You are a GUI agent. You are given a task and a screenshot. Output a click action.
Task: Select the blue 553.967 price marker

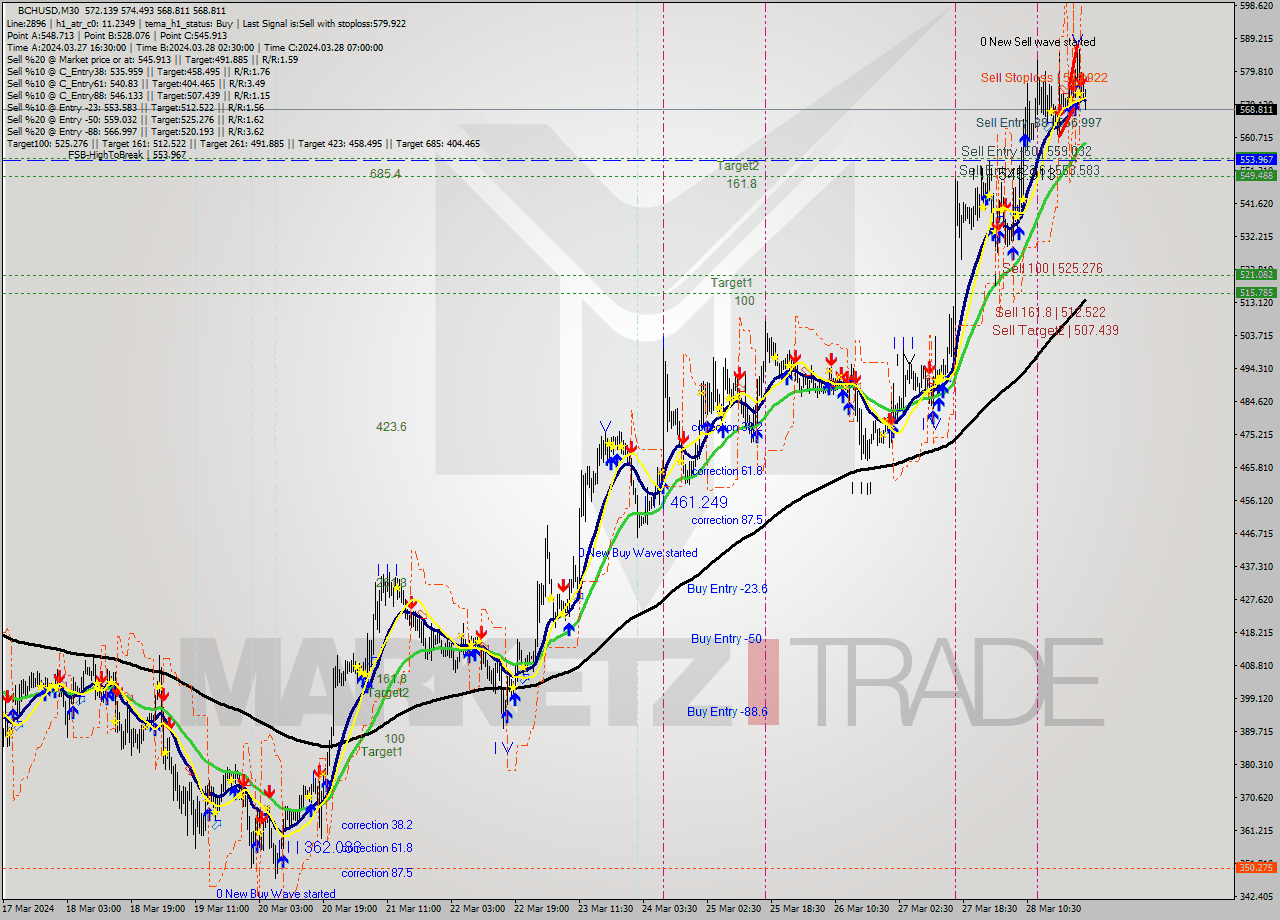tap(1257, 159)
